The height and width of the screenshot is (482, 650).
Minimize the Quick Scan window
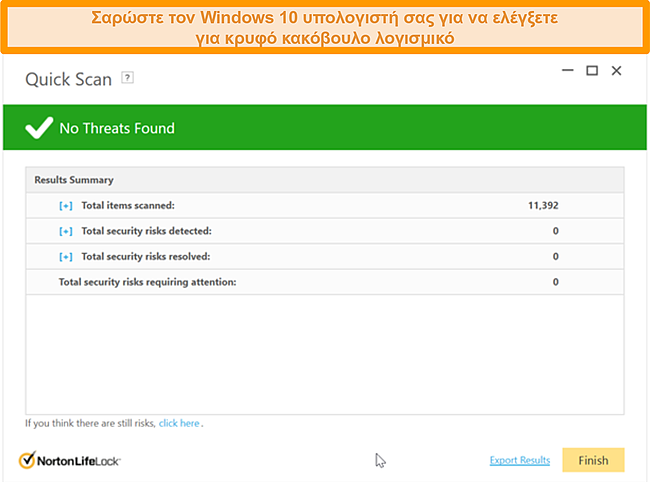[x=568, y=70]
